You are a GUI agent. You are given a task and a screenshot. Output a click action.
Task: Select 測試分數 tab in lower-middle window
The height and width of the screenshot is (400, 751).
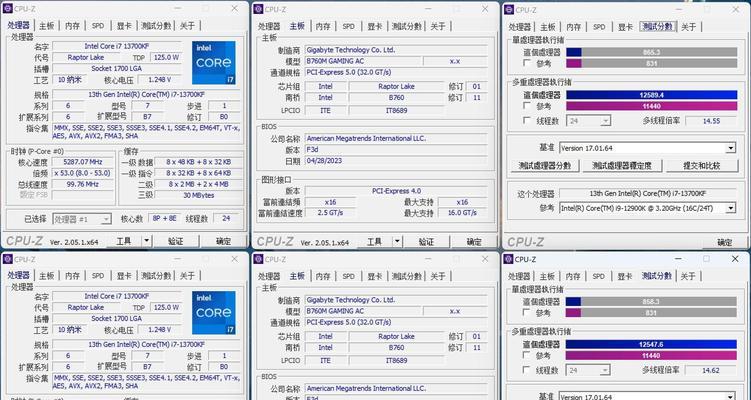tap(407, 276)
